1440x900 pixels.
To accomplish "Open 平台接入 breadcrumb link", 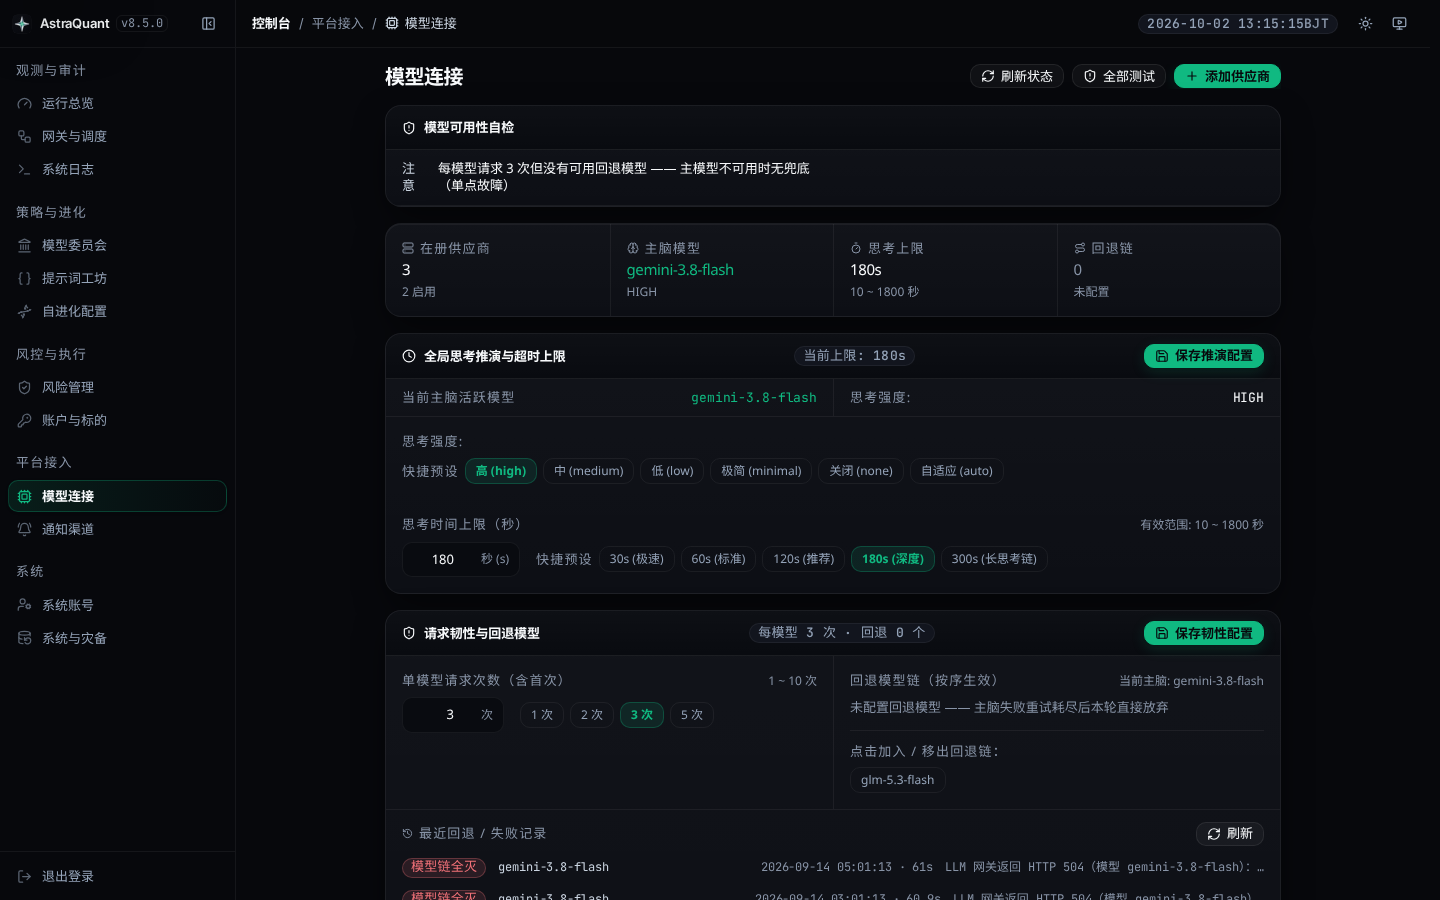I will [337, 23].
